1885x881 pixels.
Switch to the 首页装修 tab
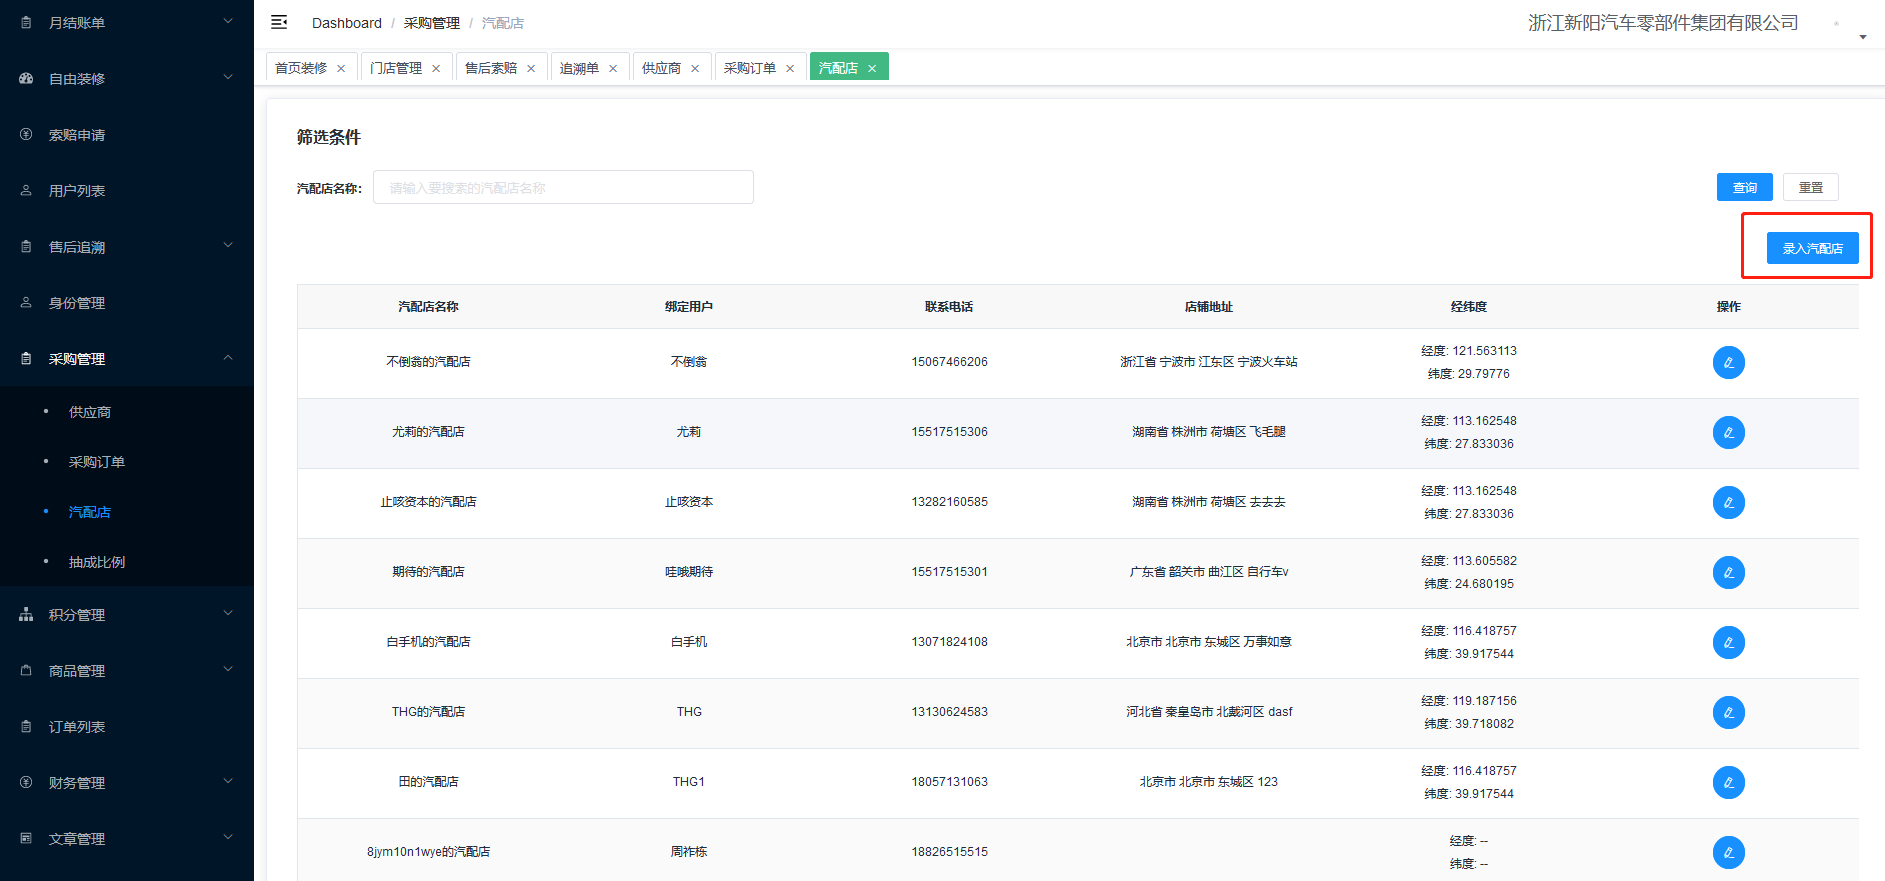coord(301,68)
